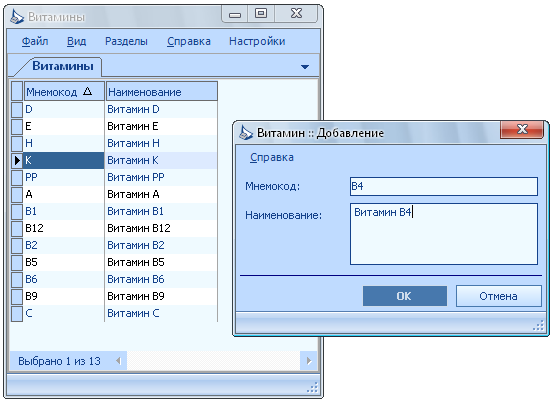
Task: Click the right scroll arrow at grid bottom
Action: coord(309,361)
